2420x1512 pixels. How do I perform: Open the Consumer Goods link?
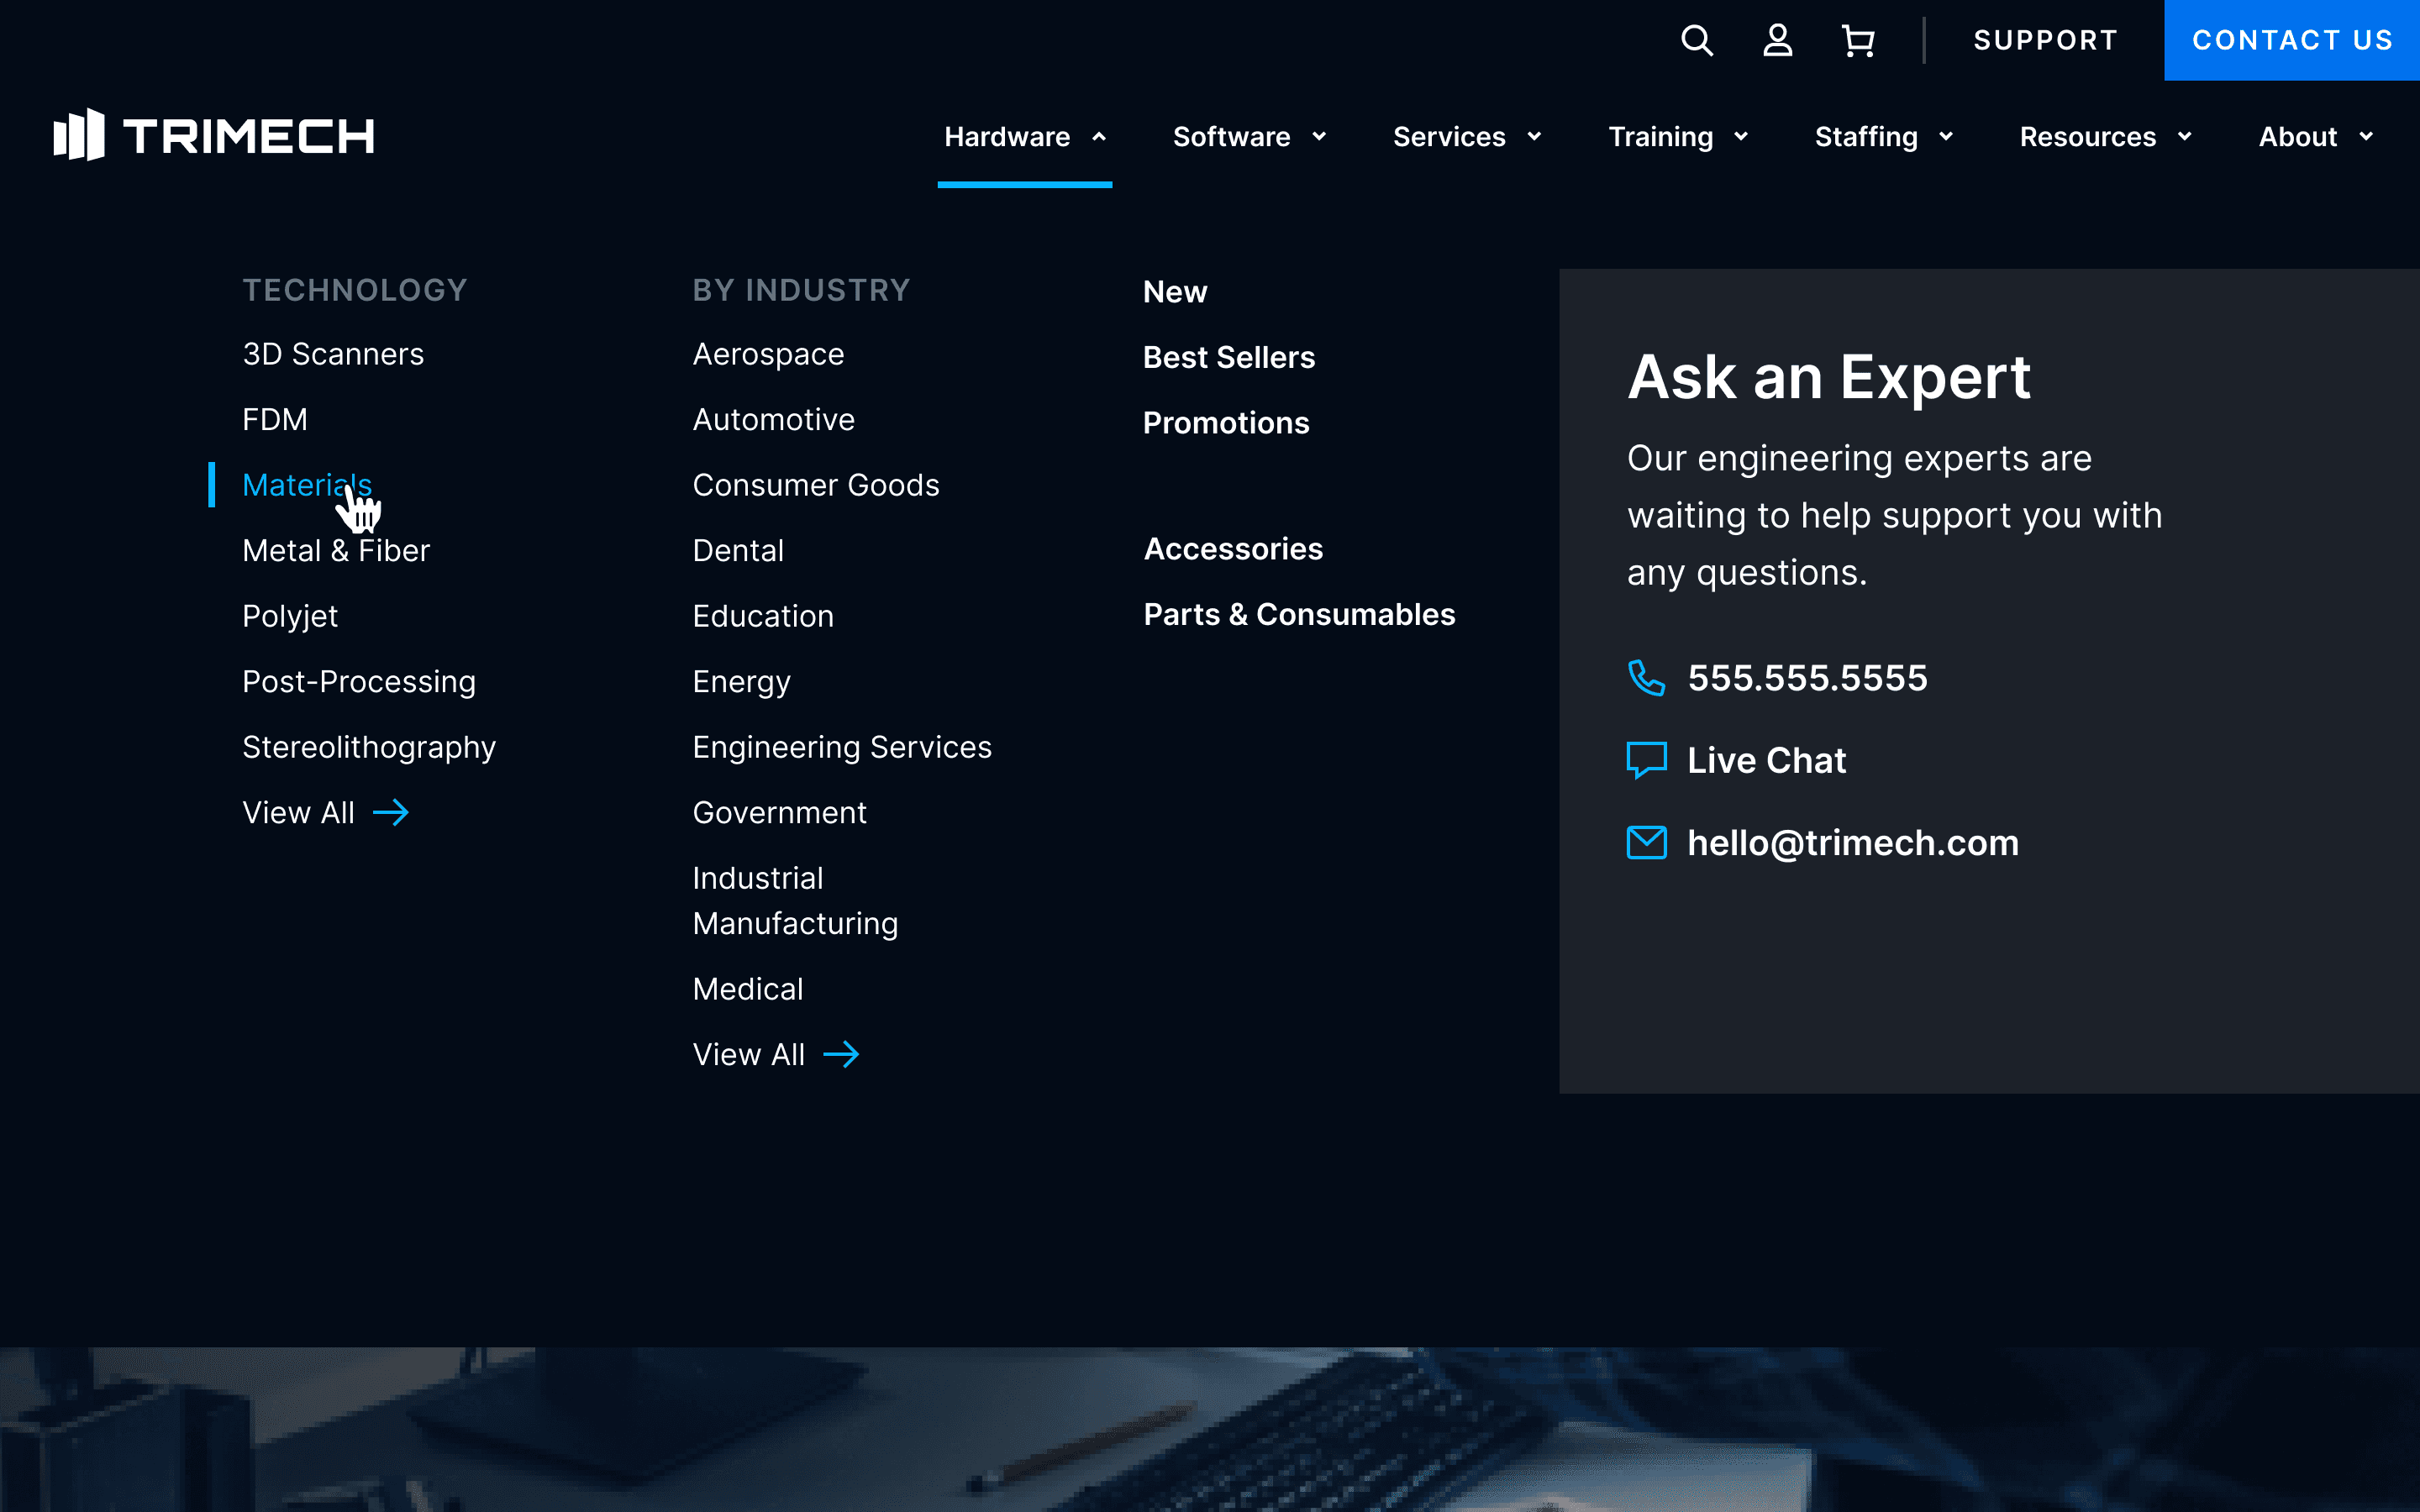[816, 485]
